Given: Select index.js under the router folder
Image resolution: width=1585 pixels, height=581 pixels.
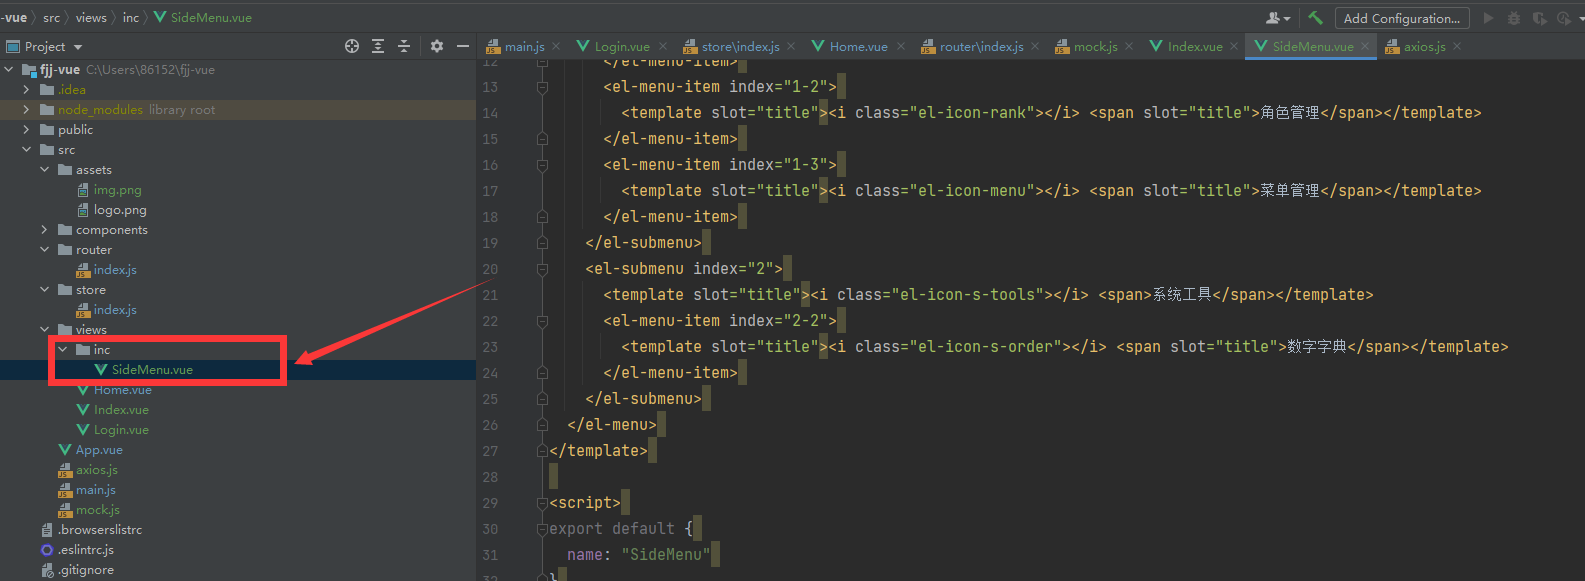Looking at the screenshot, I should coord(107,270).
